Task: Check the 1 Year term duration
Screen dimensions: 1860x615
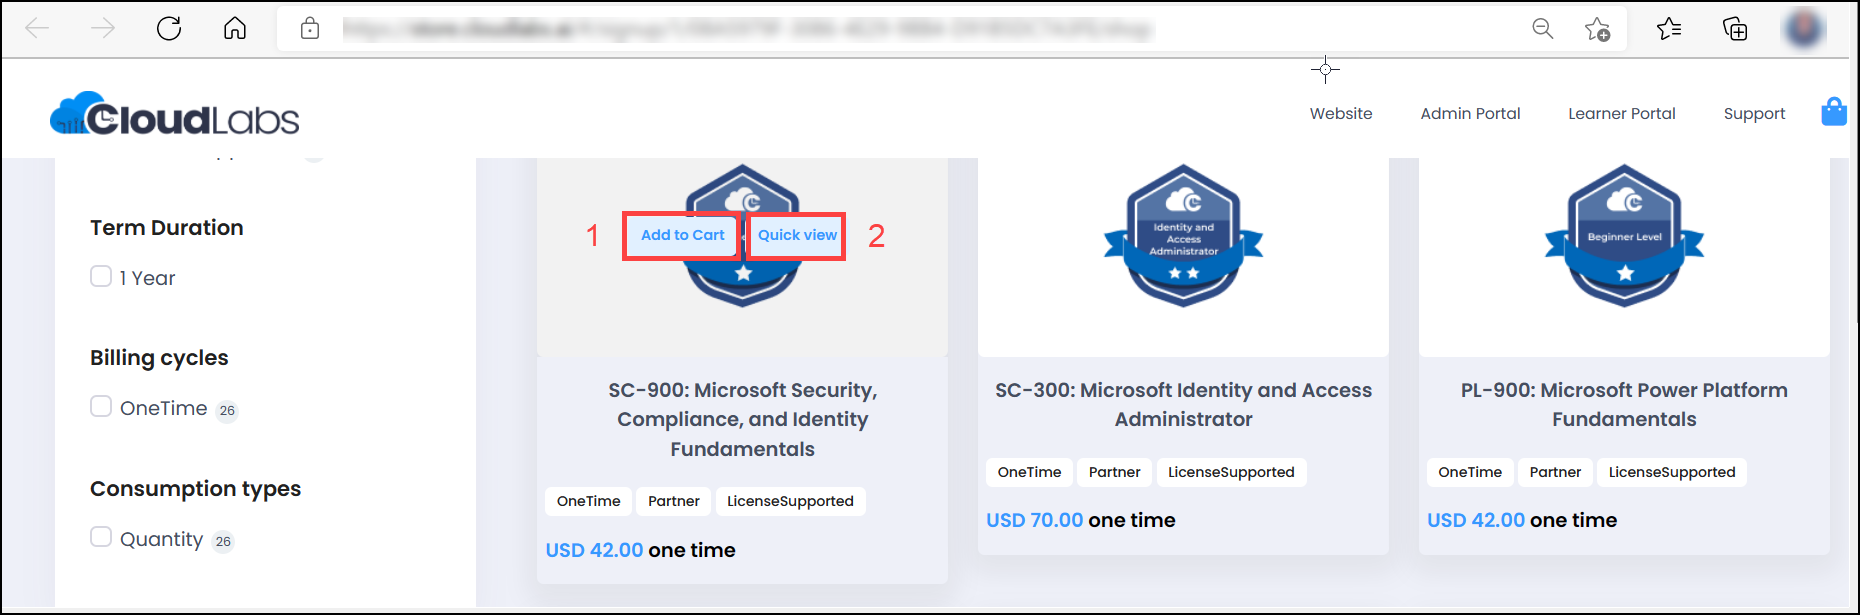Action: click(101, 276)
